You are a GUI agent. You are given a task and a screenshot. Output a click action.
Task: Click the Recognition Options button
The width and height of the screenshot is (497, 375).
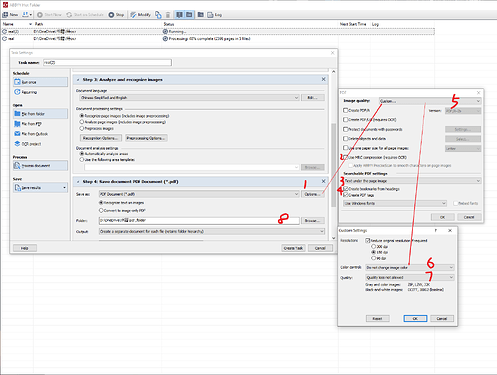pos(101,138)
